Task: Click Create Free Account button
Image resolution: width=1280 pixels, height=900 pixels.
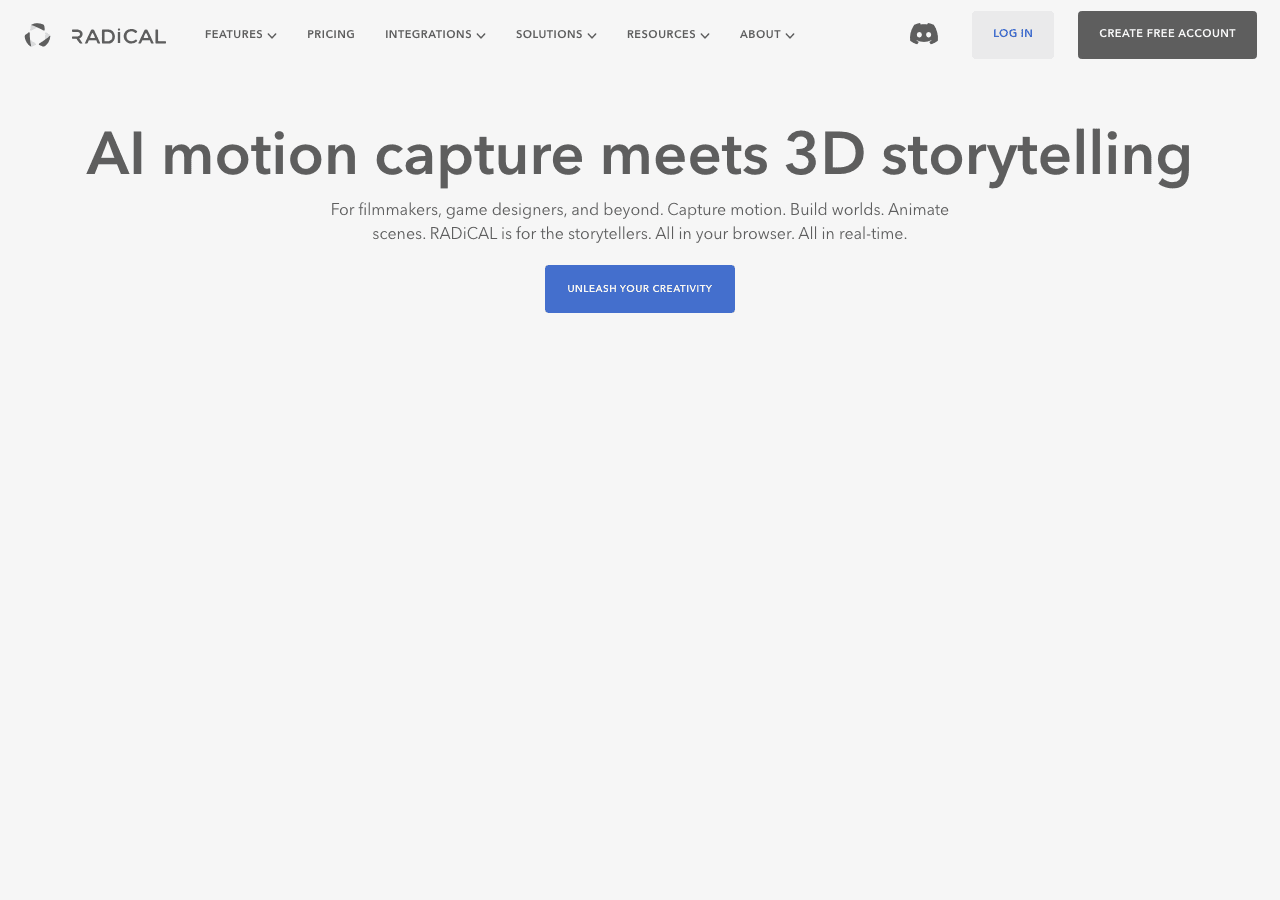Action: point(1167,35)
